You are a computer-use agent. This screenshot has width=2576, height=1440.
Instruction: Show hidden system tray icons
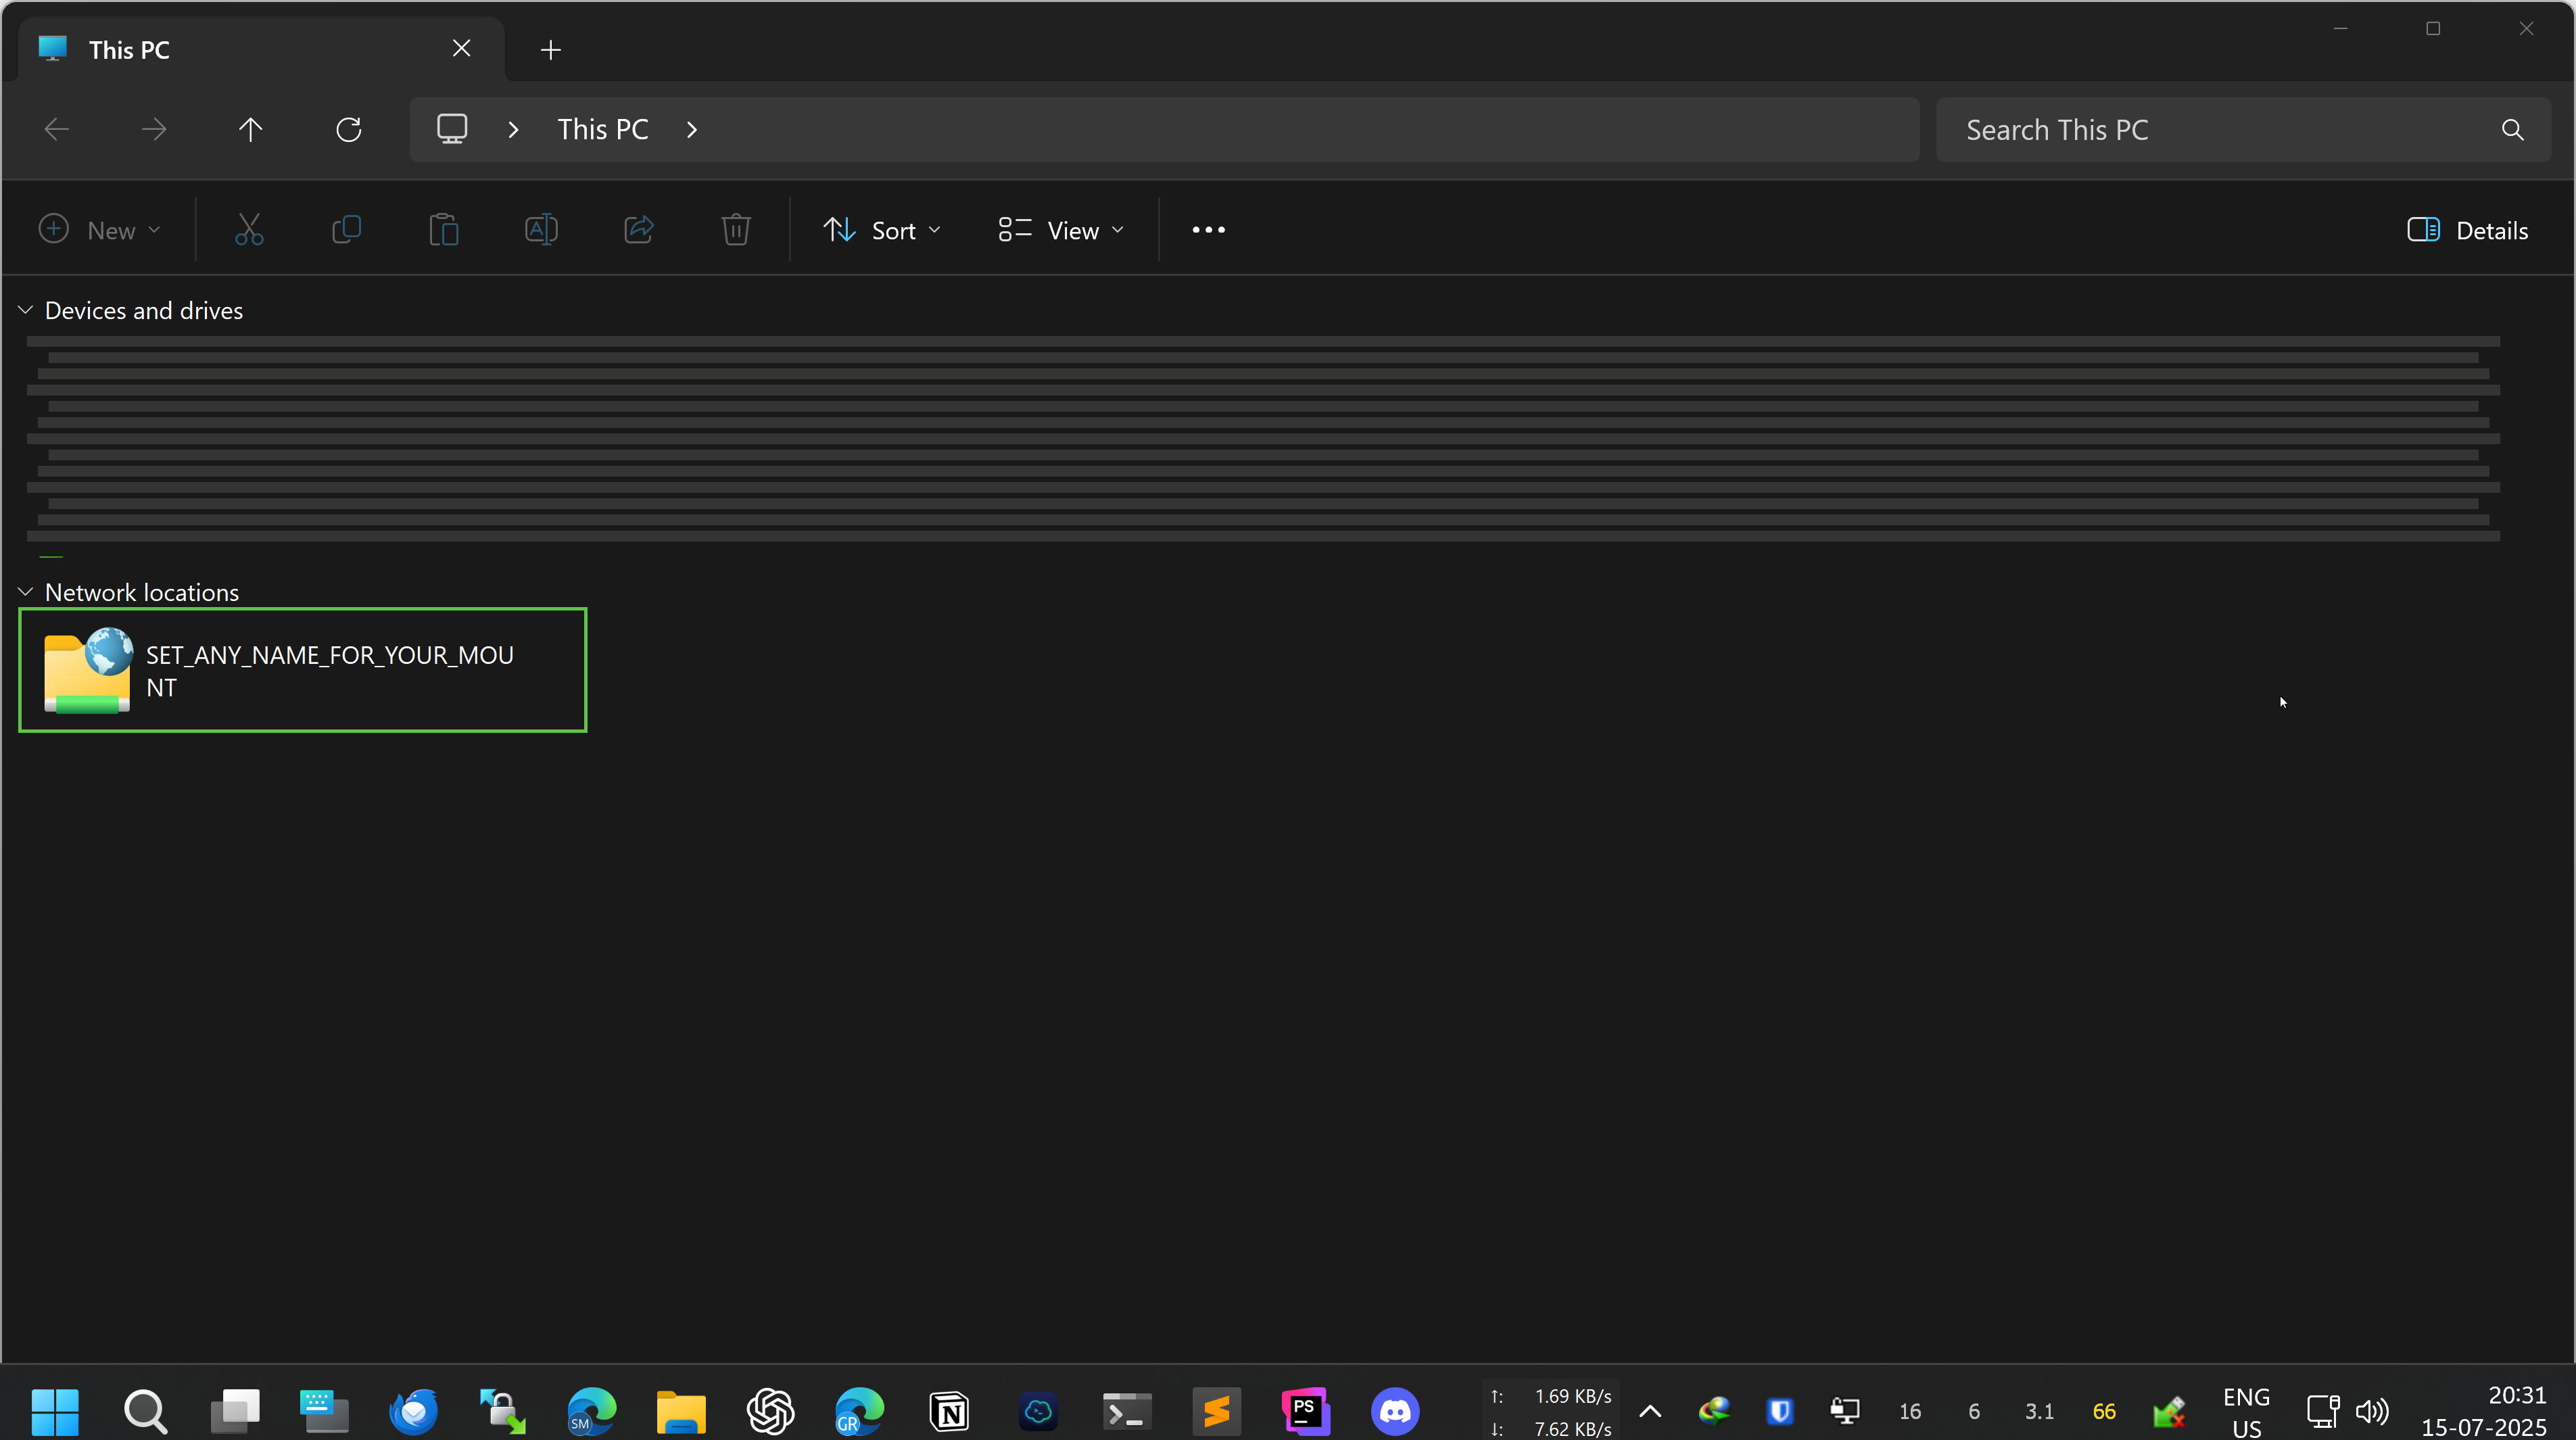click(1651, 1411)
